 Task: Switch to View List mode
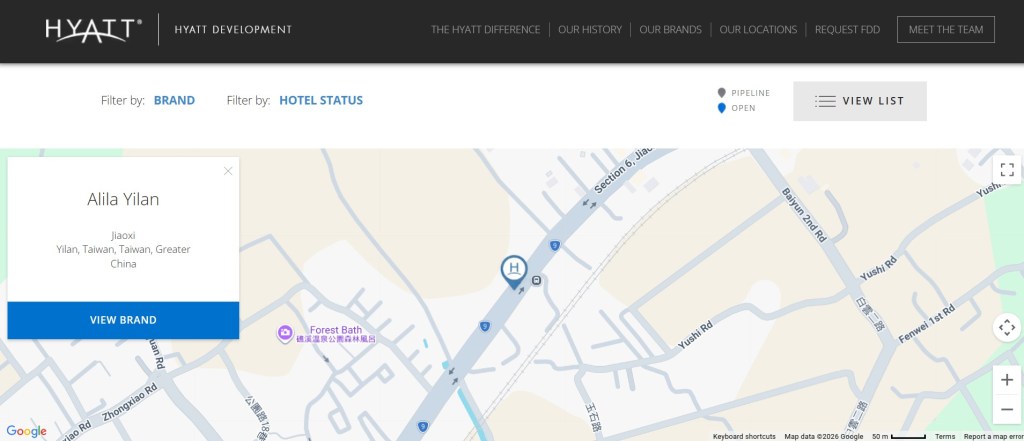[x=860, y=101]
